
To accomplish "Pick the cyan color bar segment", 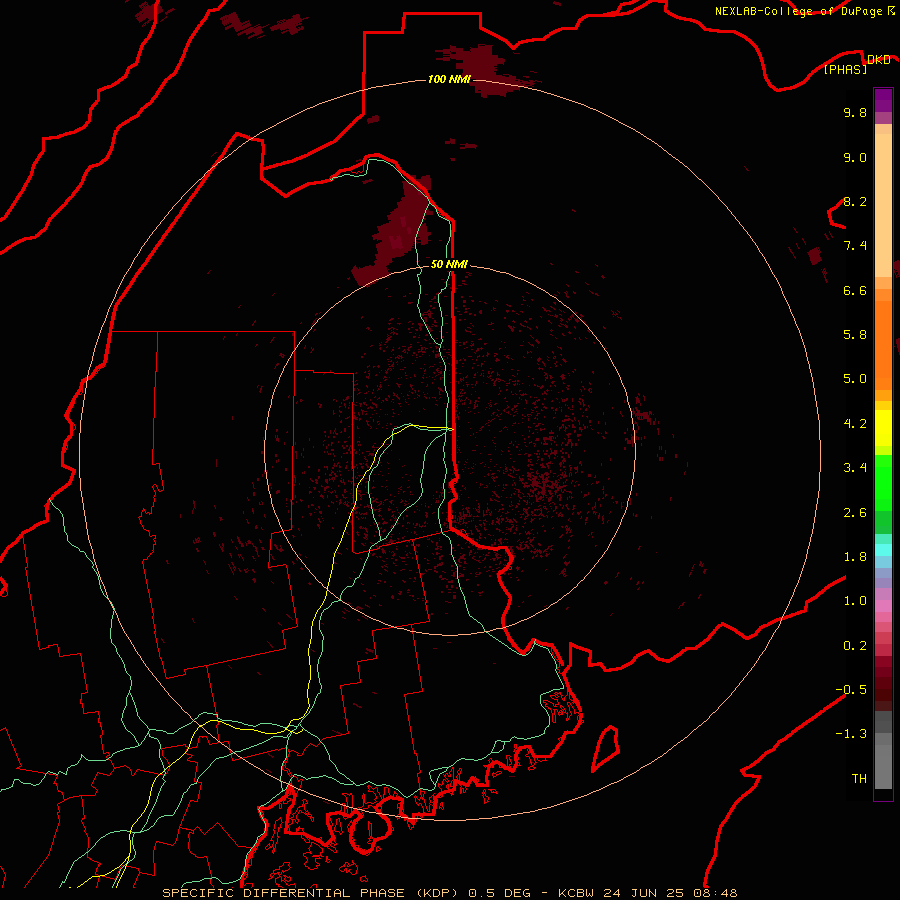I will point(883,550).
